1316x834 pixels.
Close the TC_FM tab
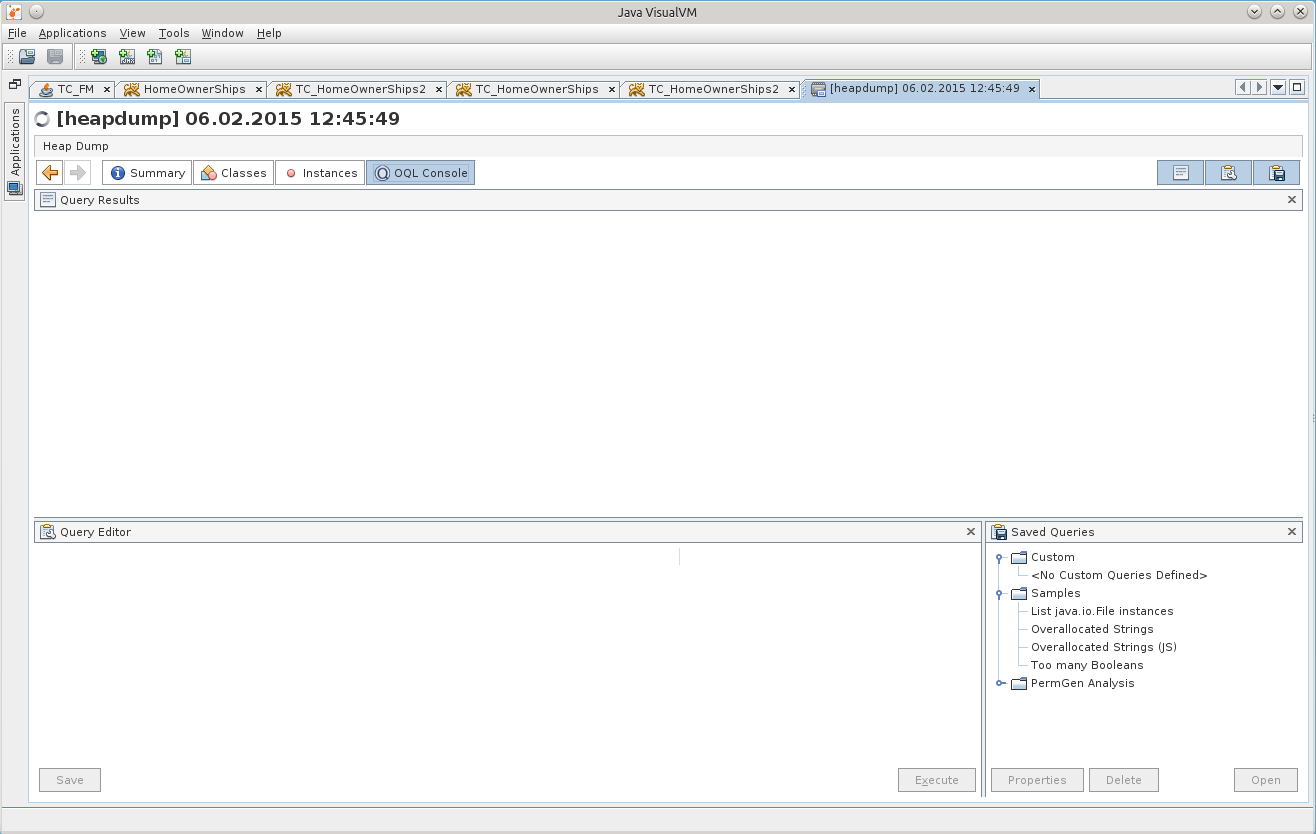point(107,90)
